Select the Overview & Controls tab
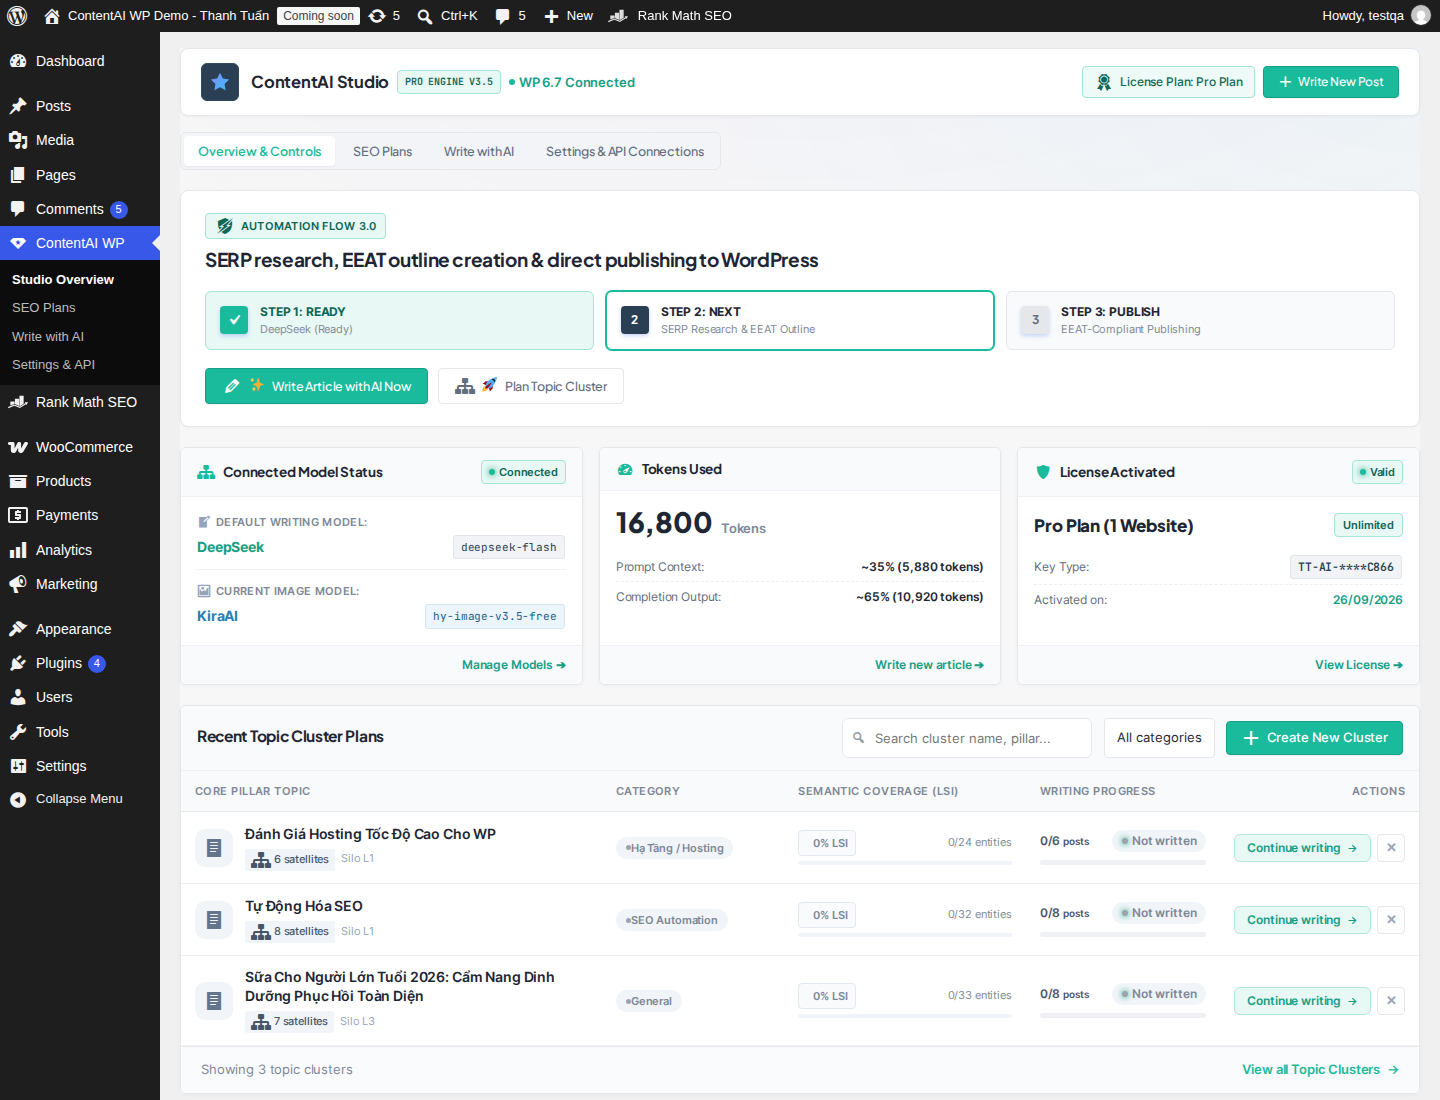Image resolution: width=1440 pixels, height=1100 pixels. [260, 152]
